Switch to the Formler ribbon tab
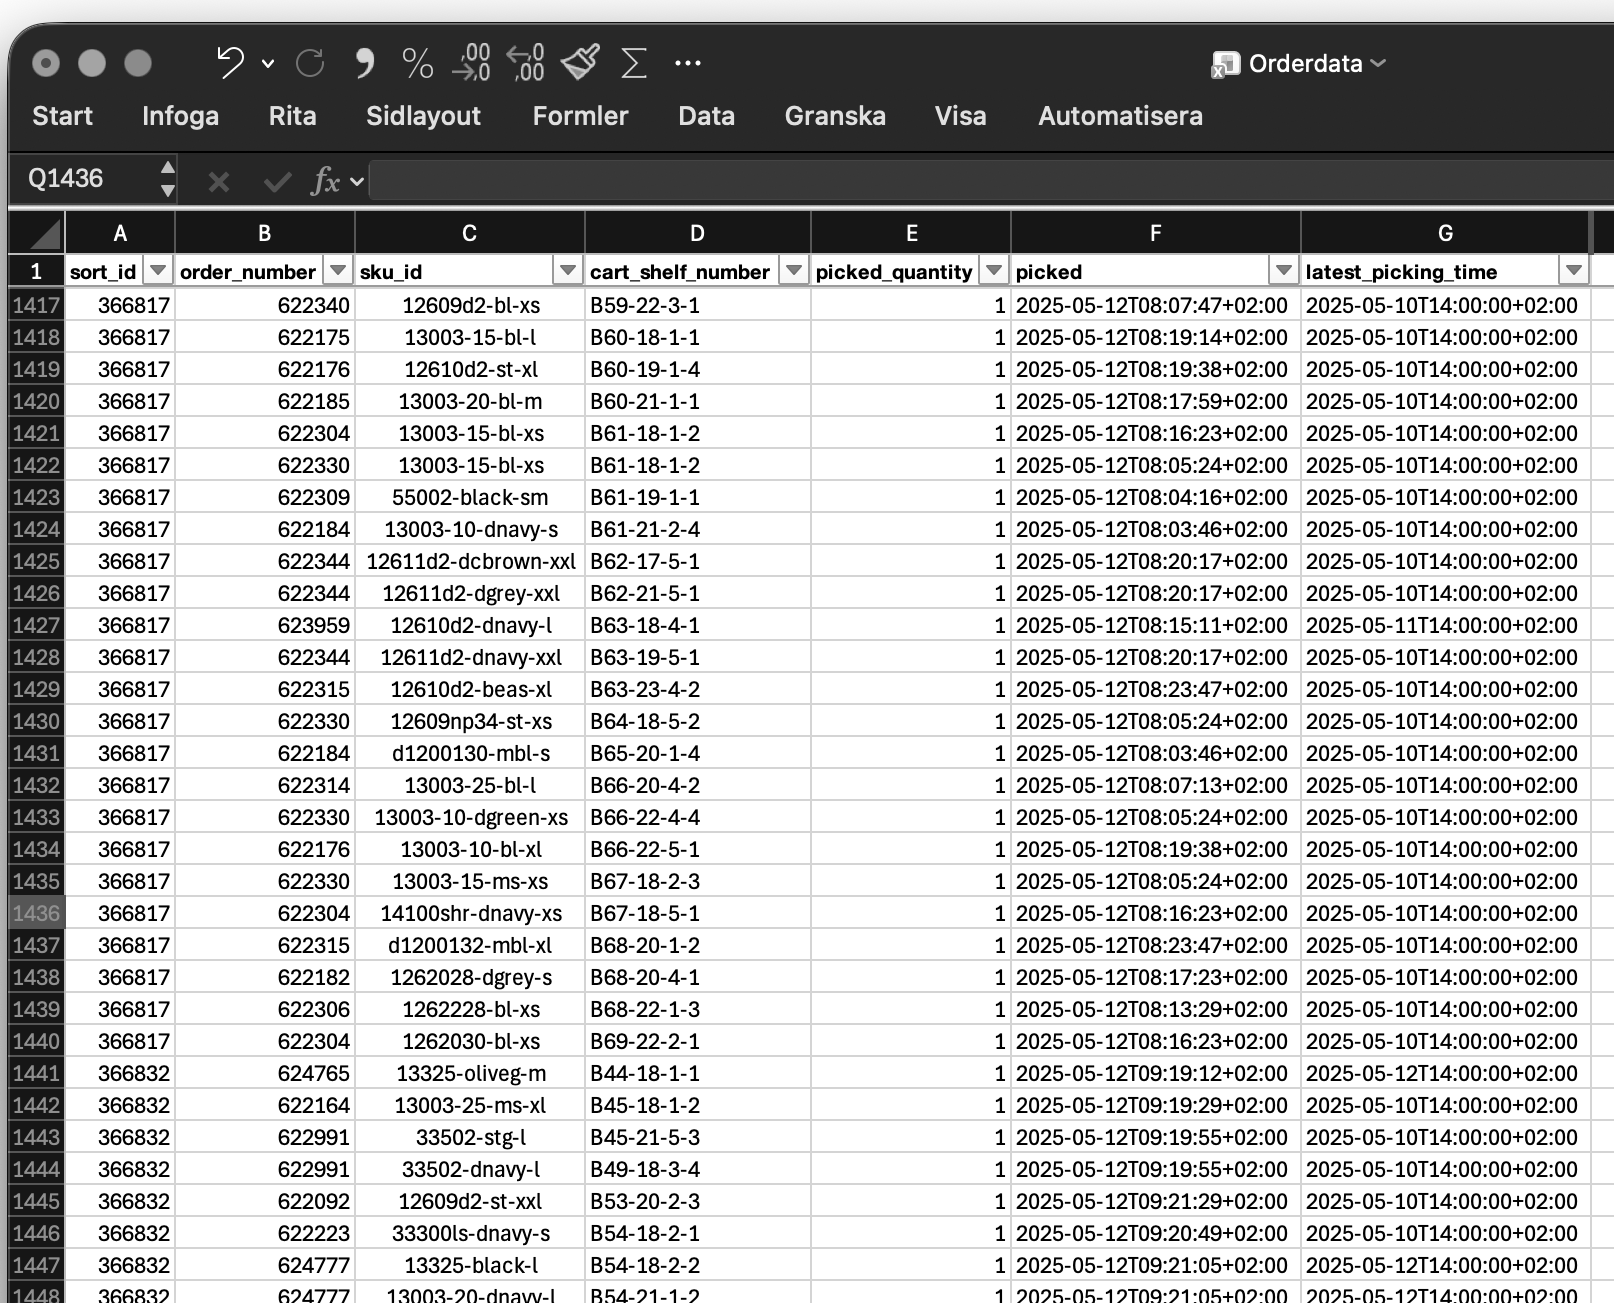The width and height of the screenshot is (1614, 1303). pos(580,115)
